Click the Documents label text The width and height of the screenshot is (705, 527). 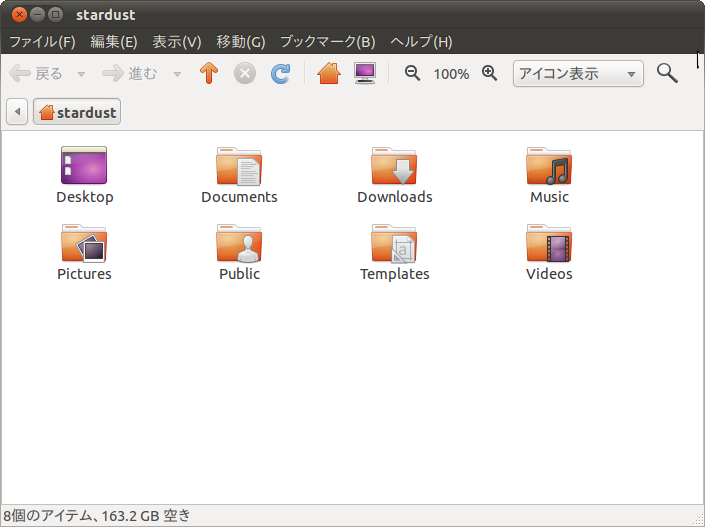tap(239, 197)
